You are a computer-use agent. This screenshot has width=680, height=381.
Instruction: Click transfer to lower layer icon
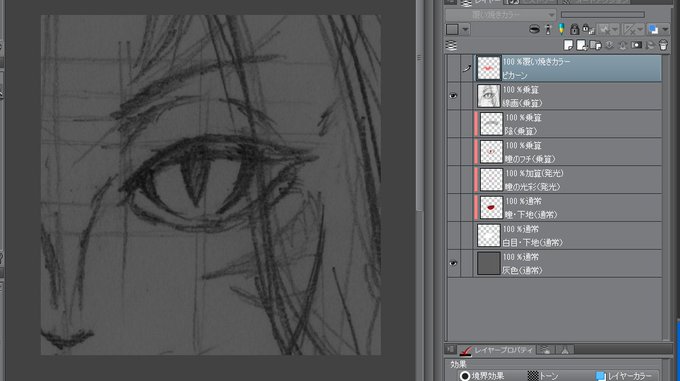pyautogui.click(x=609, y=46)
